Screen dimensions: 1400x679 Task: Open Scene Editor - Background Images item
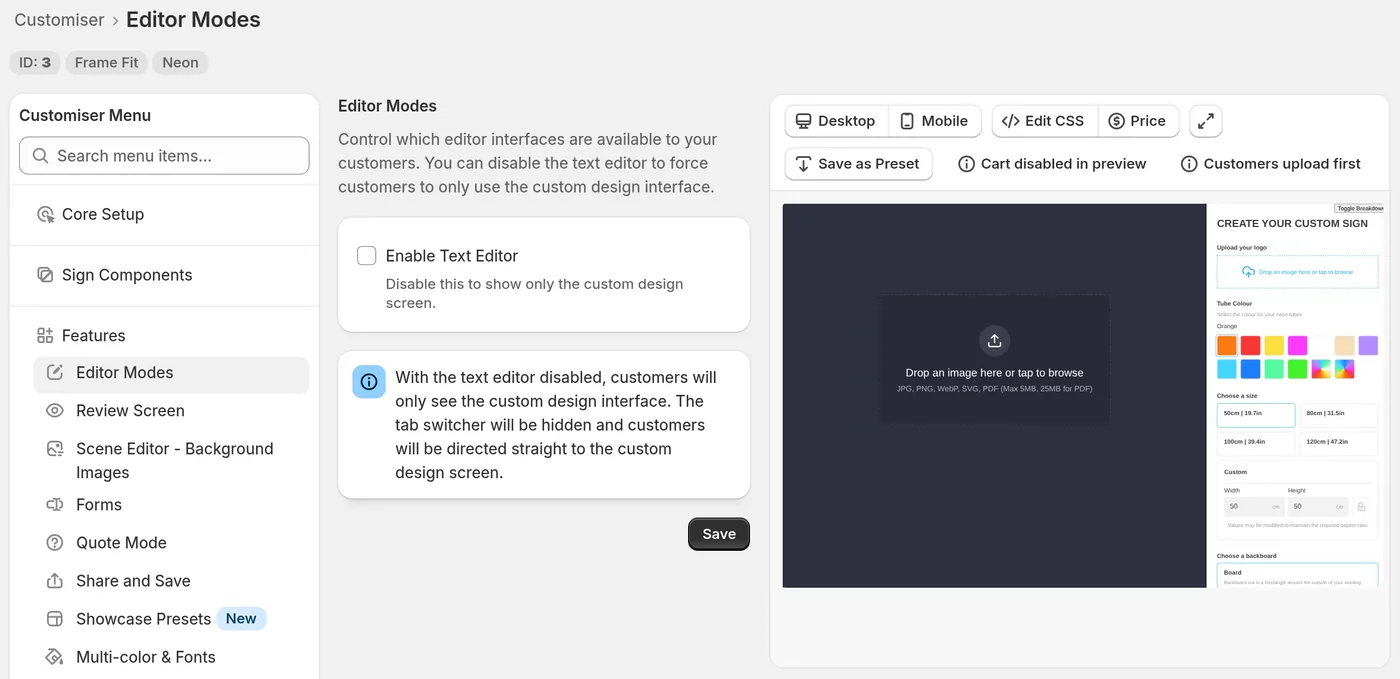pos(171,461)
